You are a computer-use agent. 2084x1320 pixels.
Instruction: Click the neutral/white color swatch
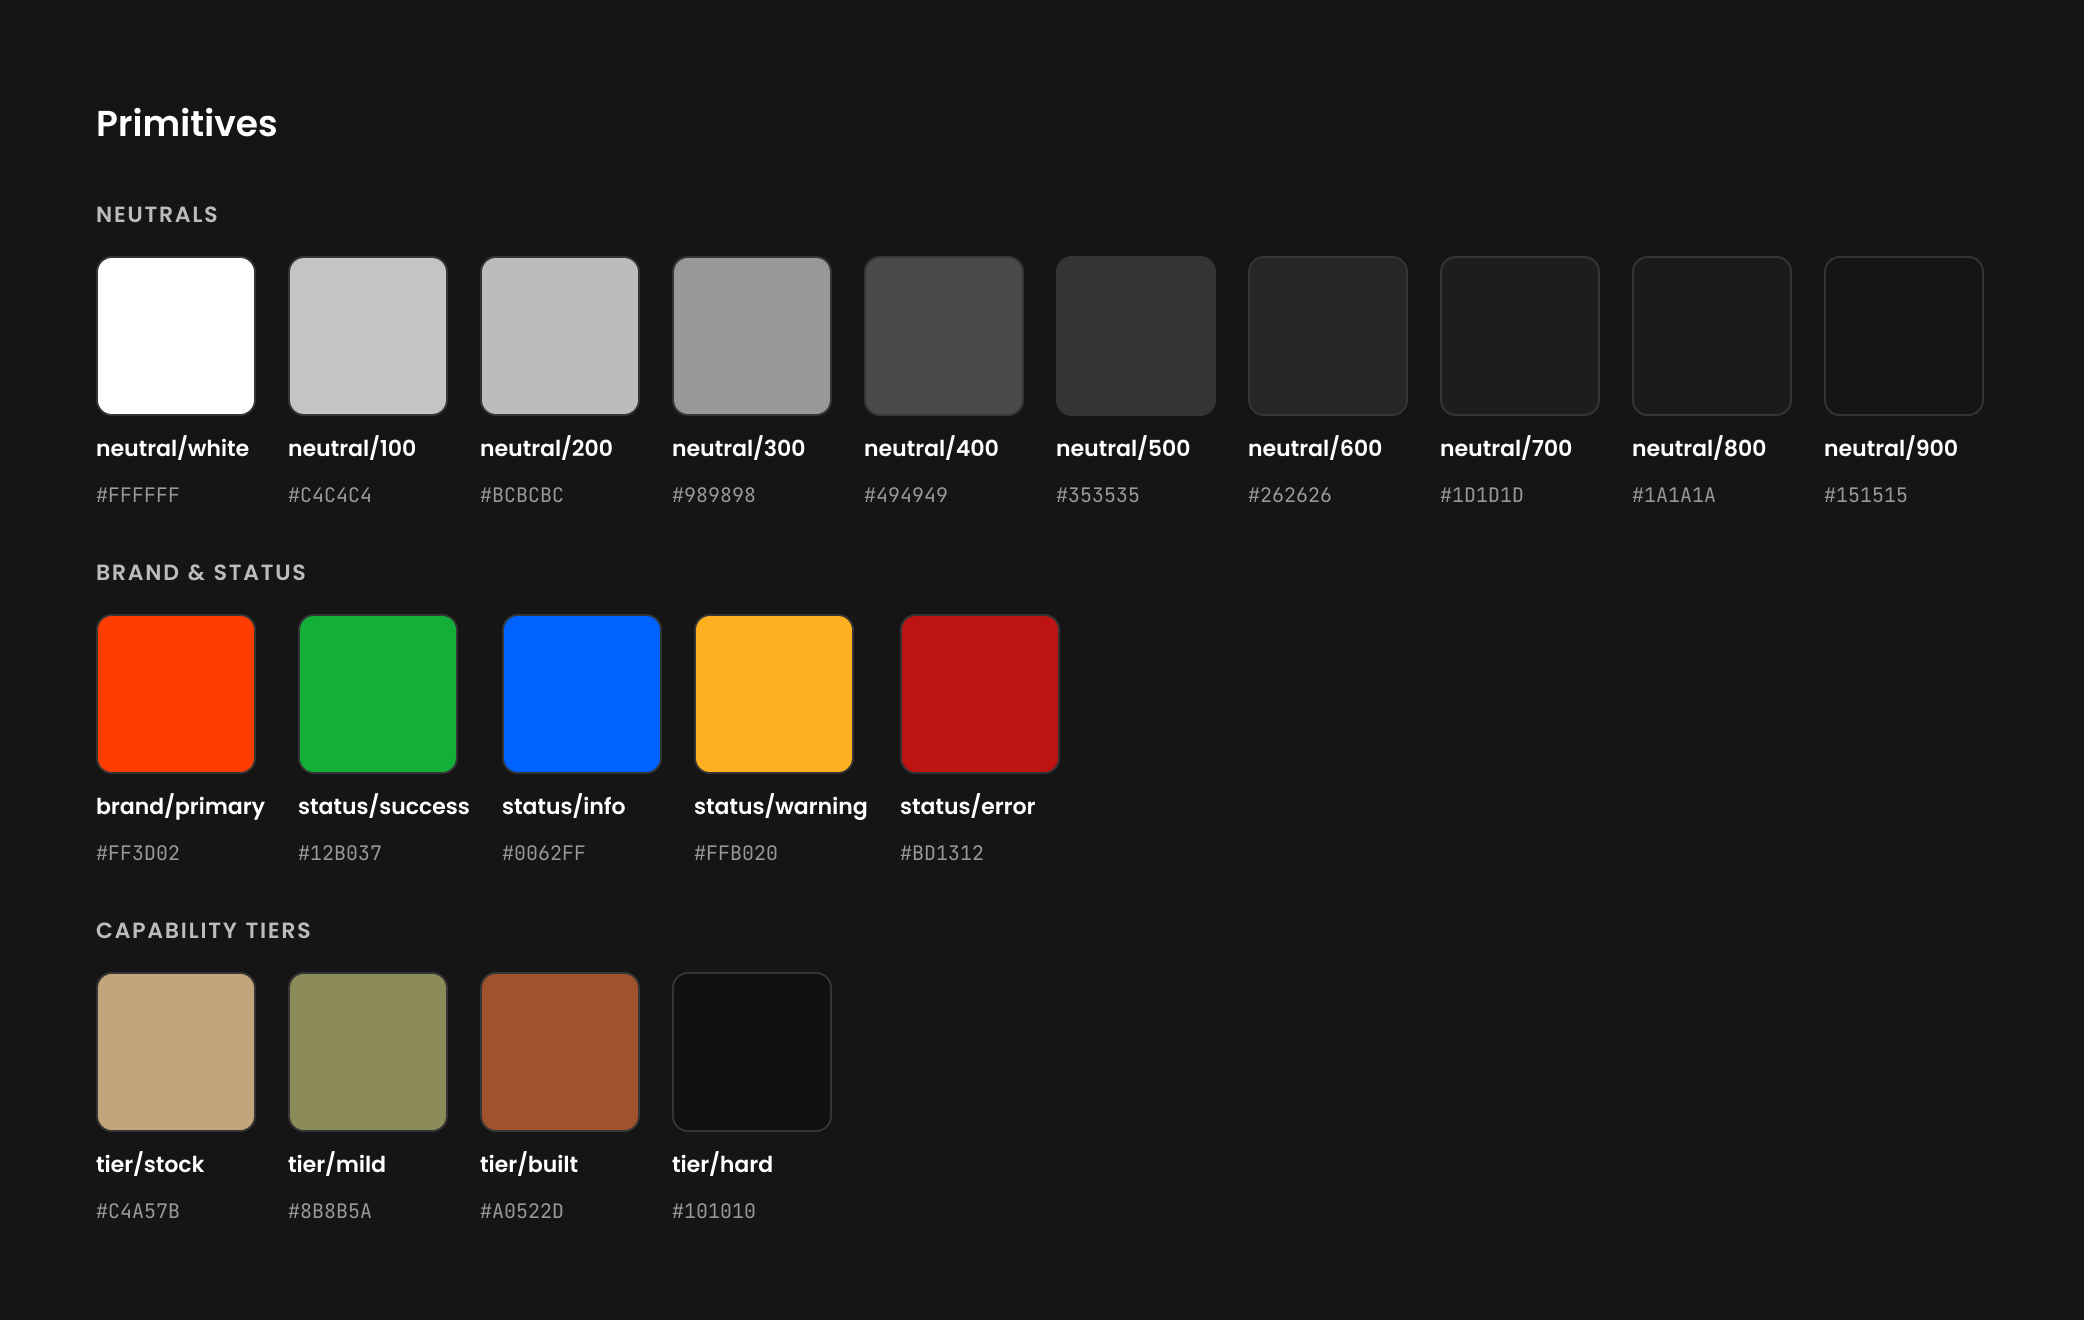coord(176,336)
